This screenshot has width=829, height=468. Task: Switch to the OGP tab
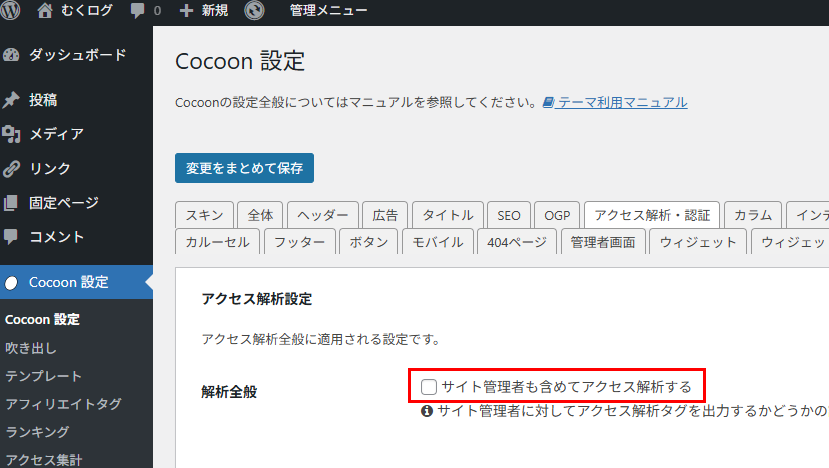point(557,215)
